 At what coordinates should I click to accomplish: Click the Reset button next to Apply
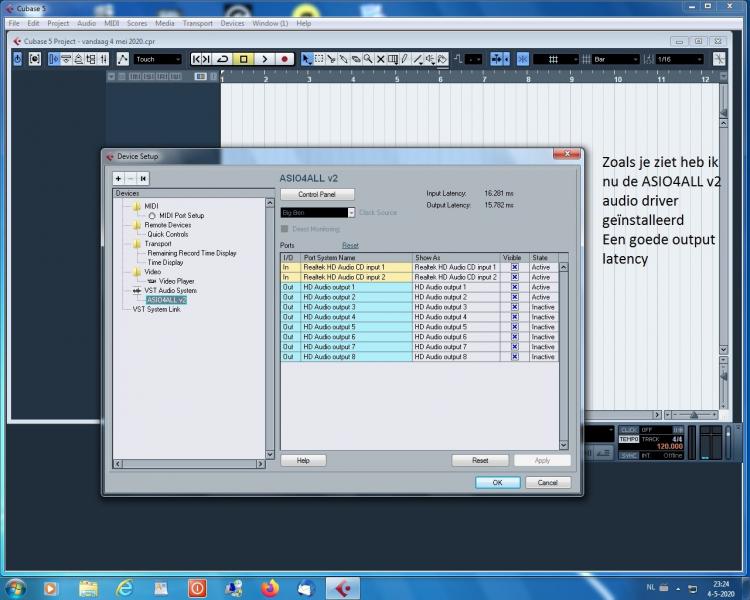(x=480, y=460)
